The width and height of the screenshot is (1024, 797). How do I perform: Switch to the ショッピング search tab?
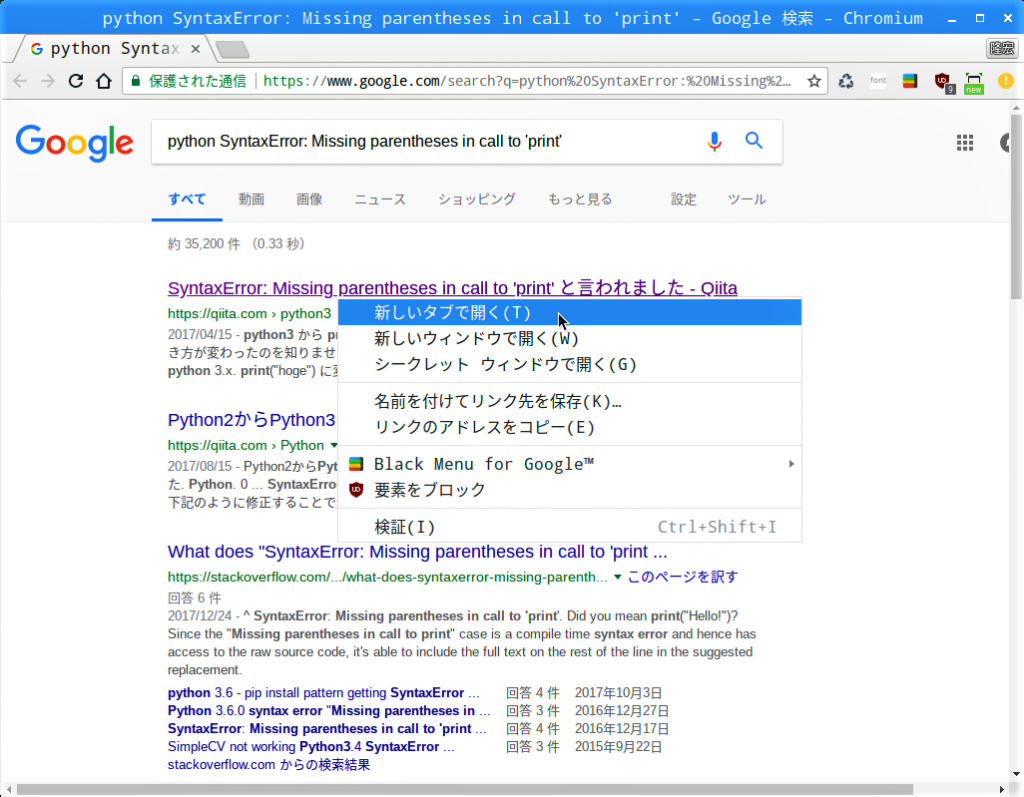pos(477,199)
